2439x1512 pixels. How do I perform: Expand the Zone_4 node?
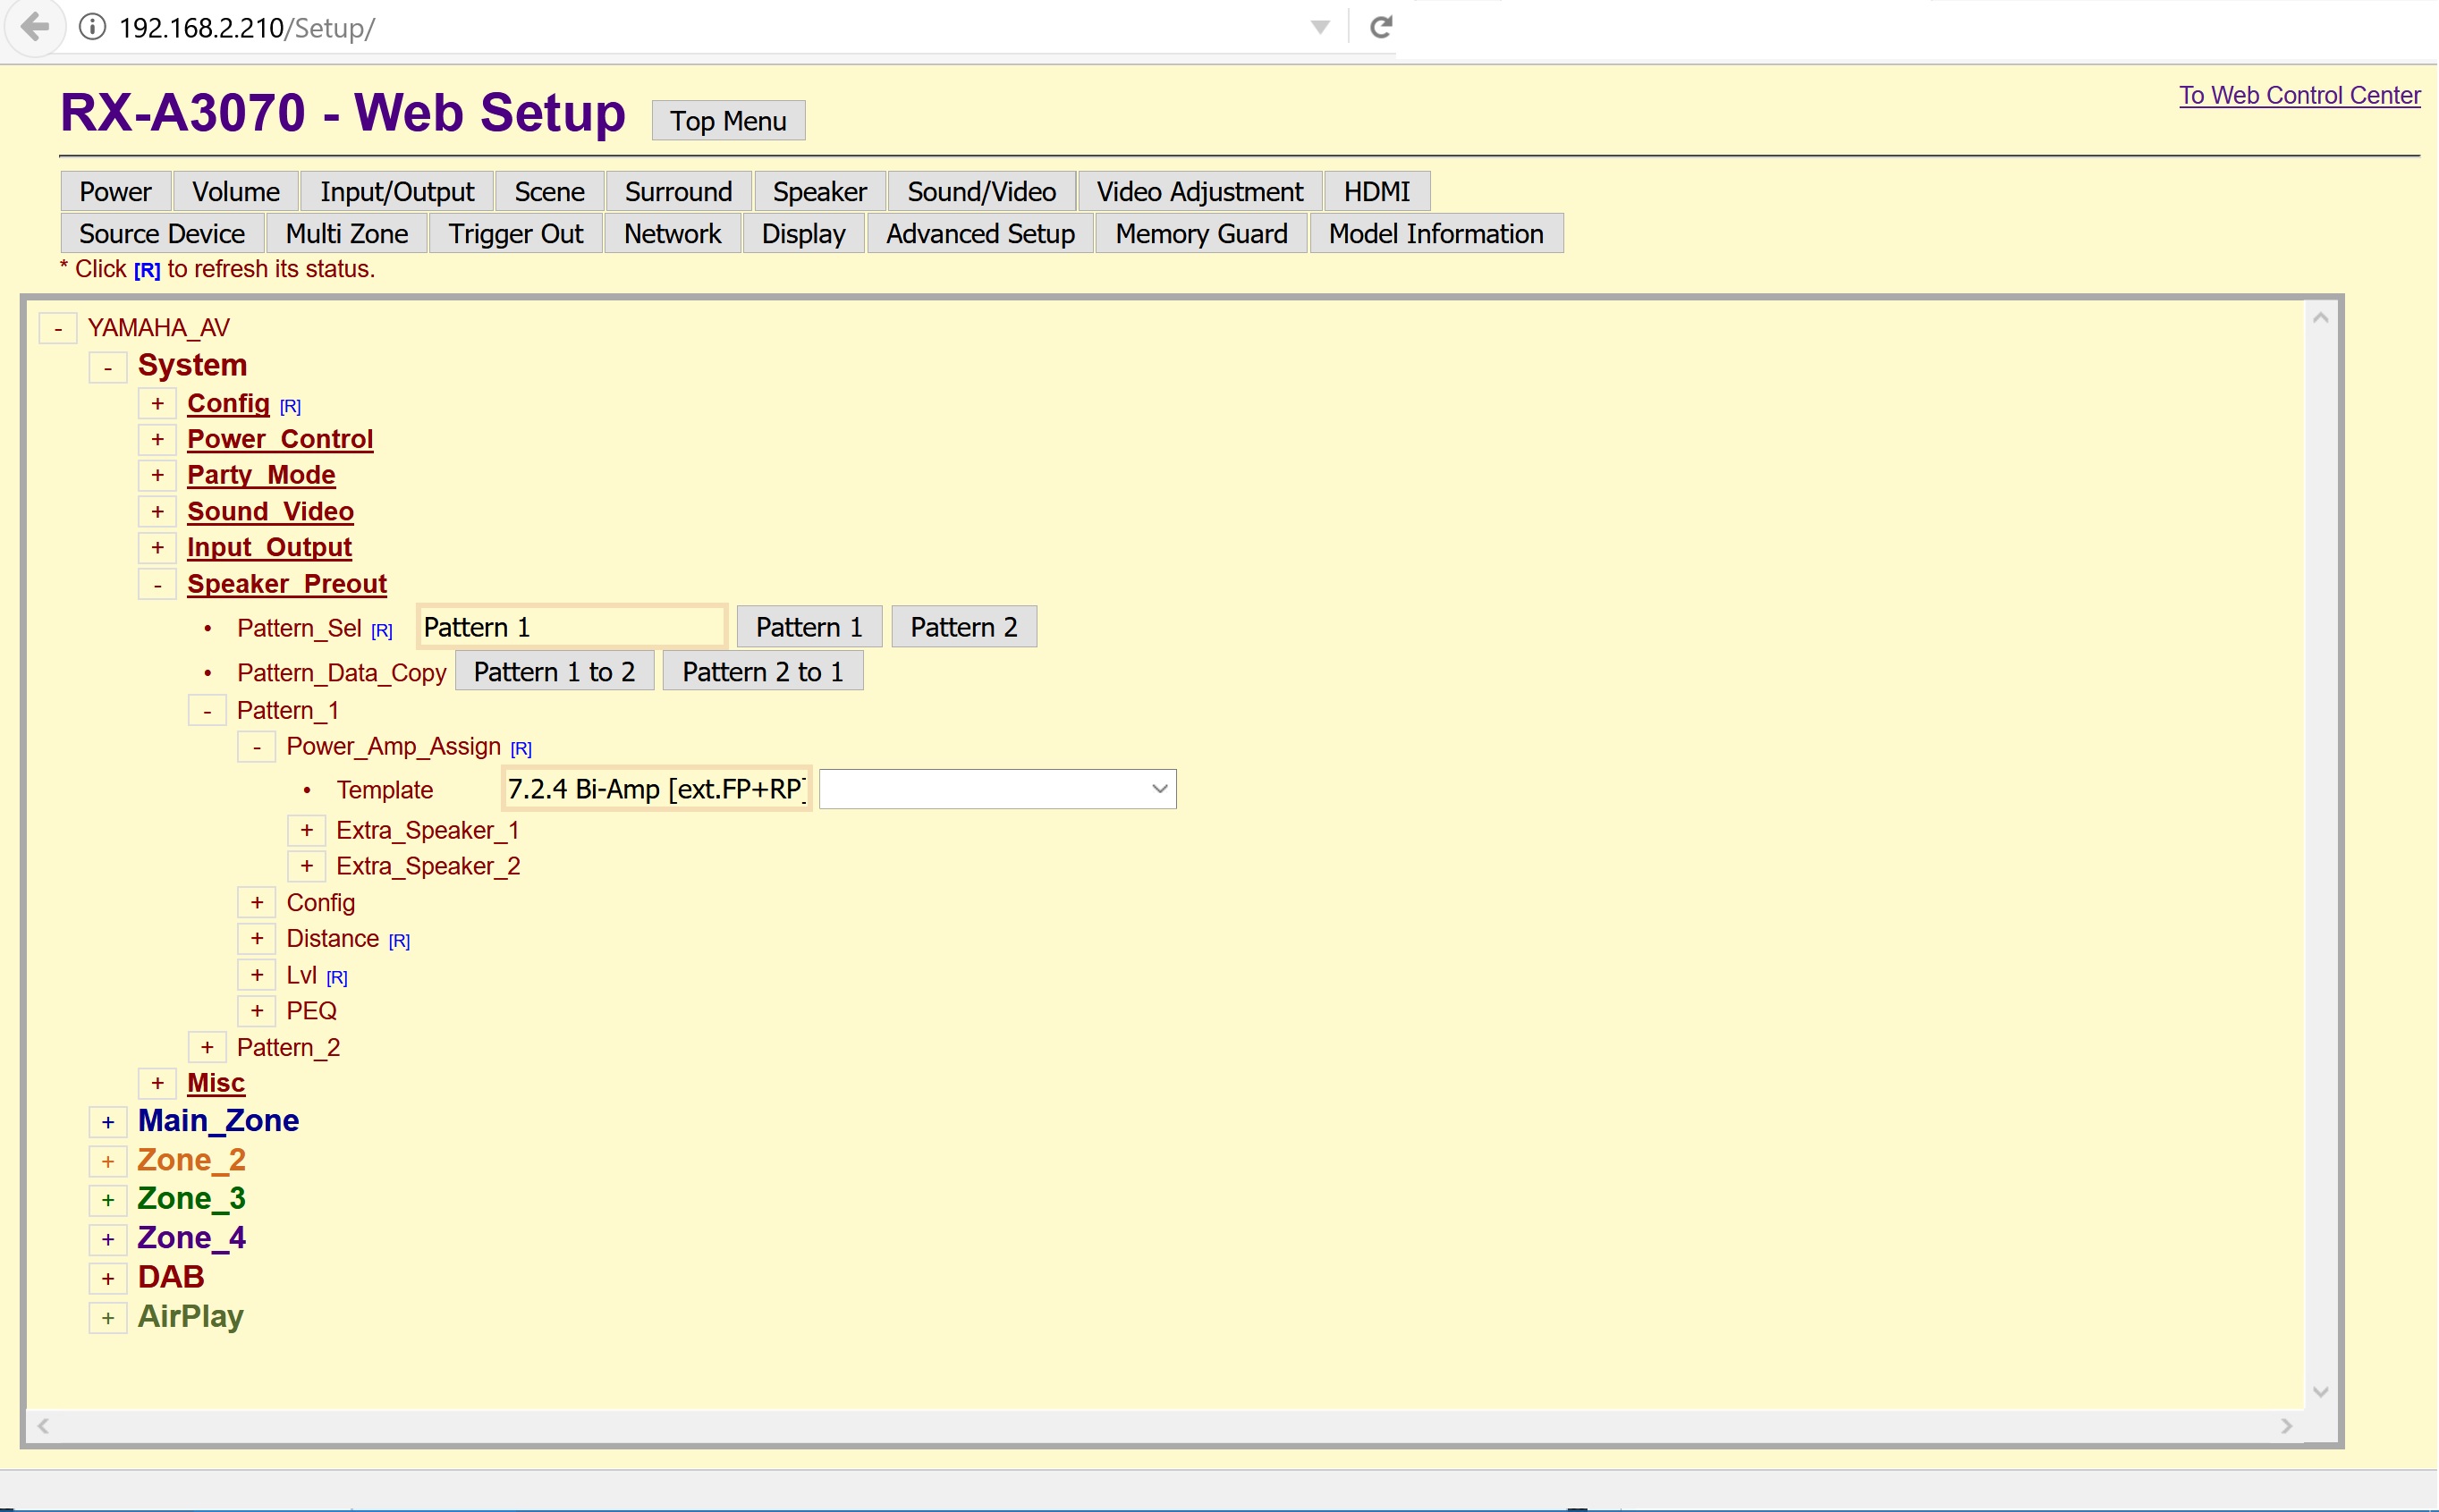(108, 1239)
